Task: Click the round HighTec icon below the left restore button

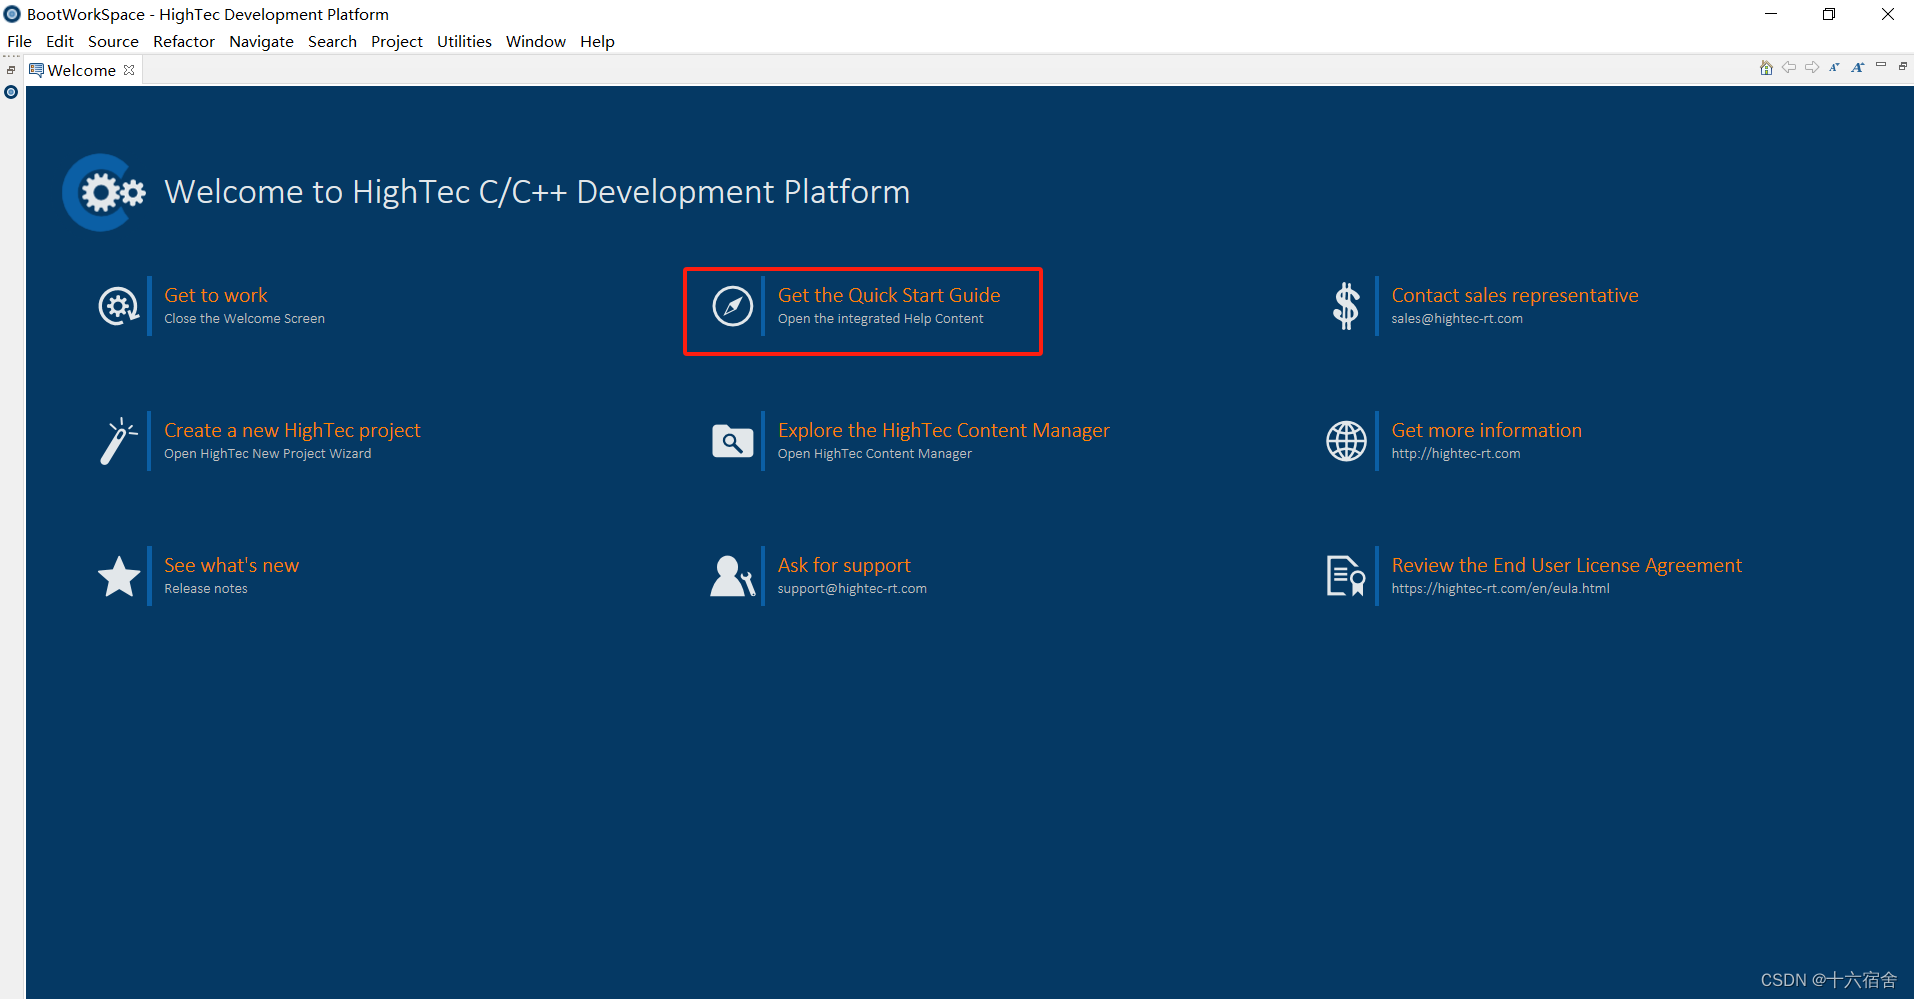Action: coord(11,92)
